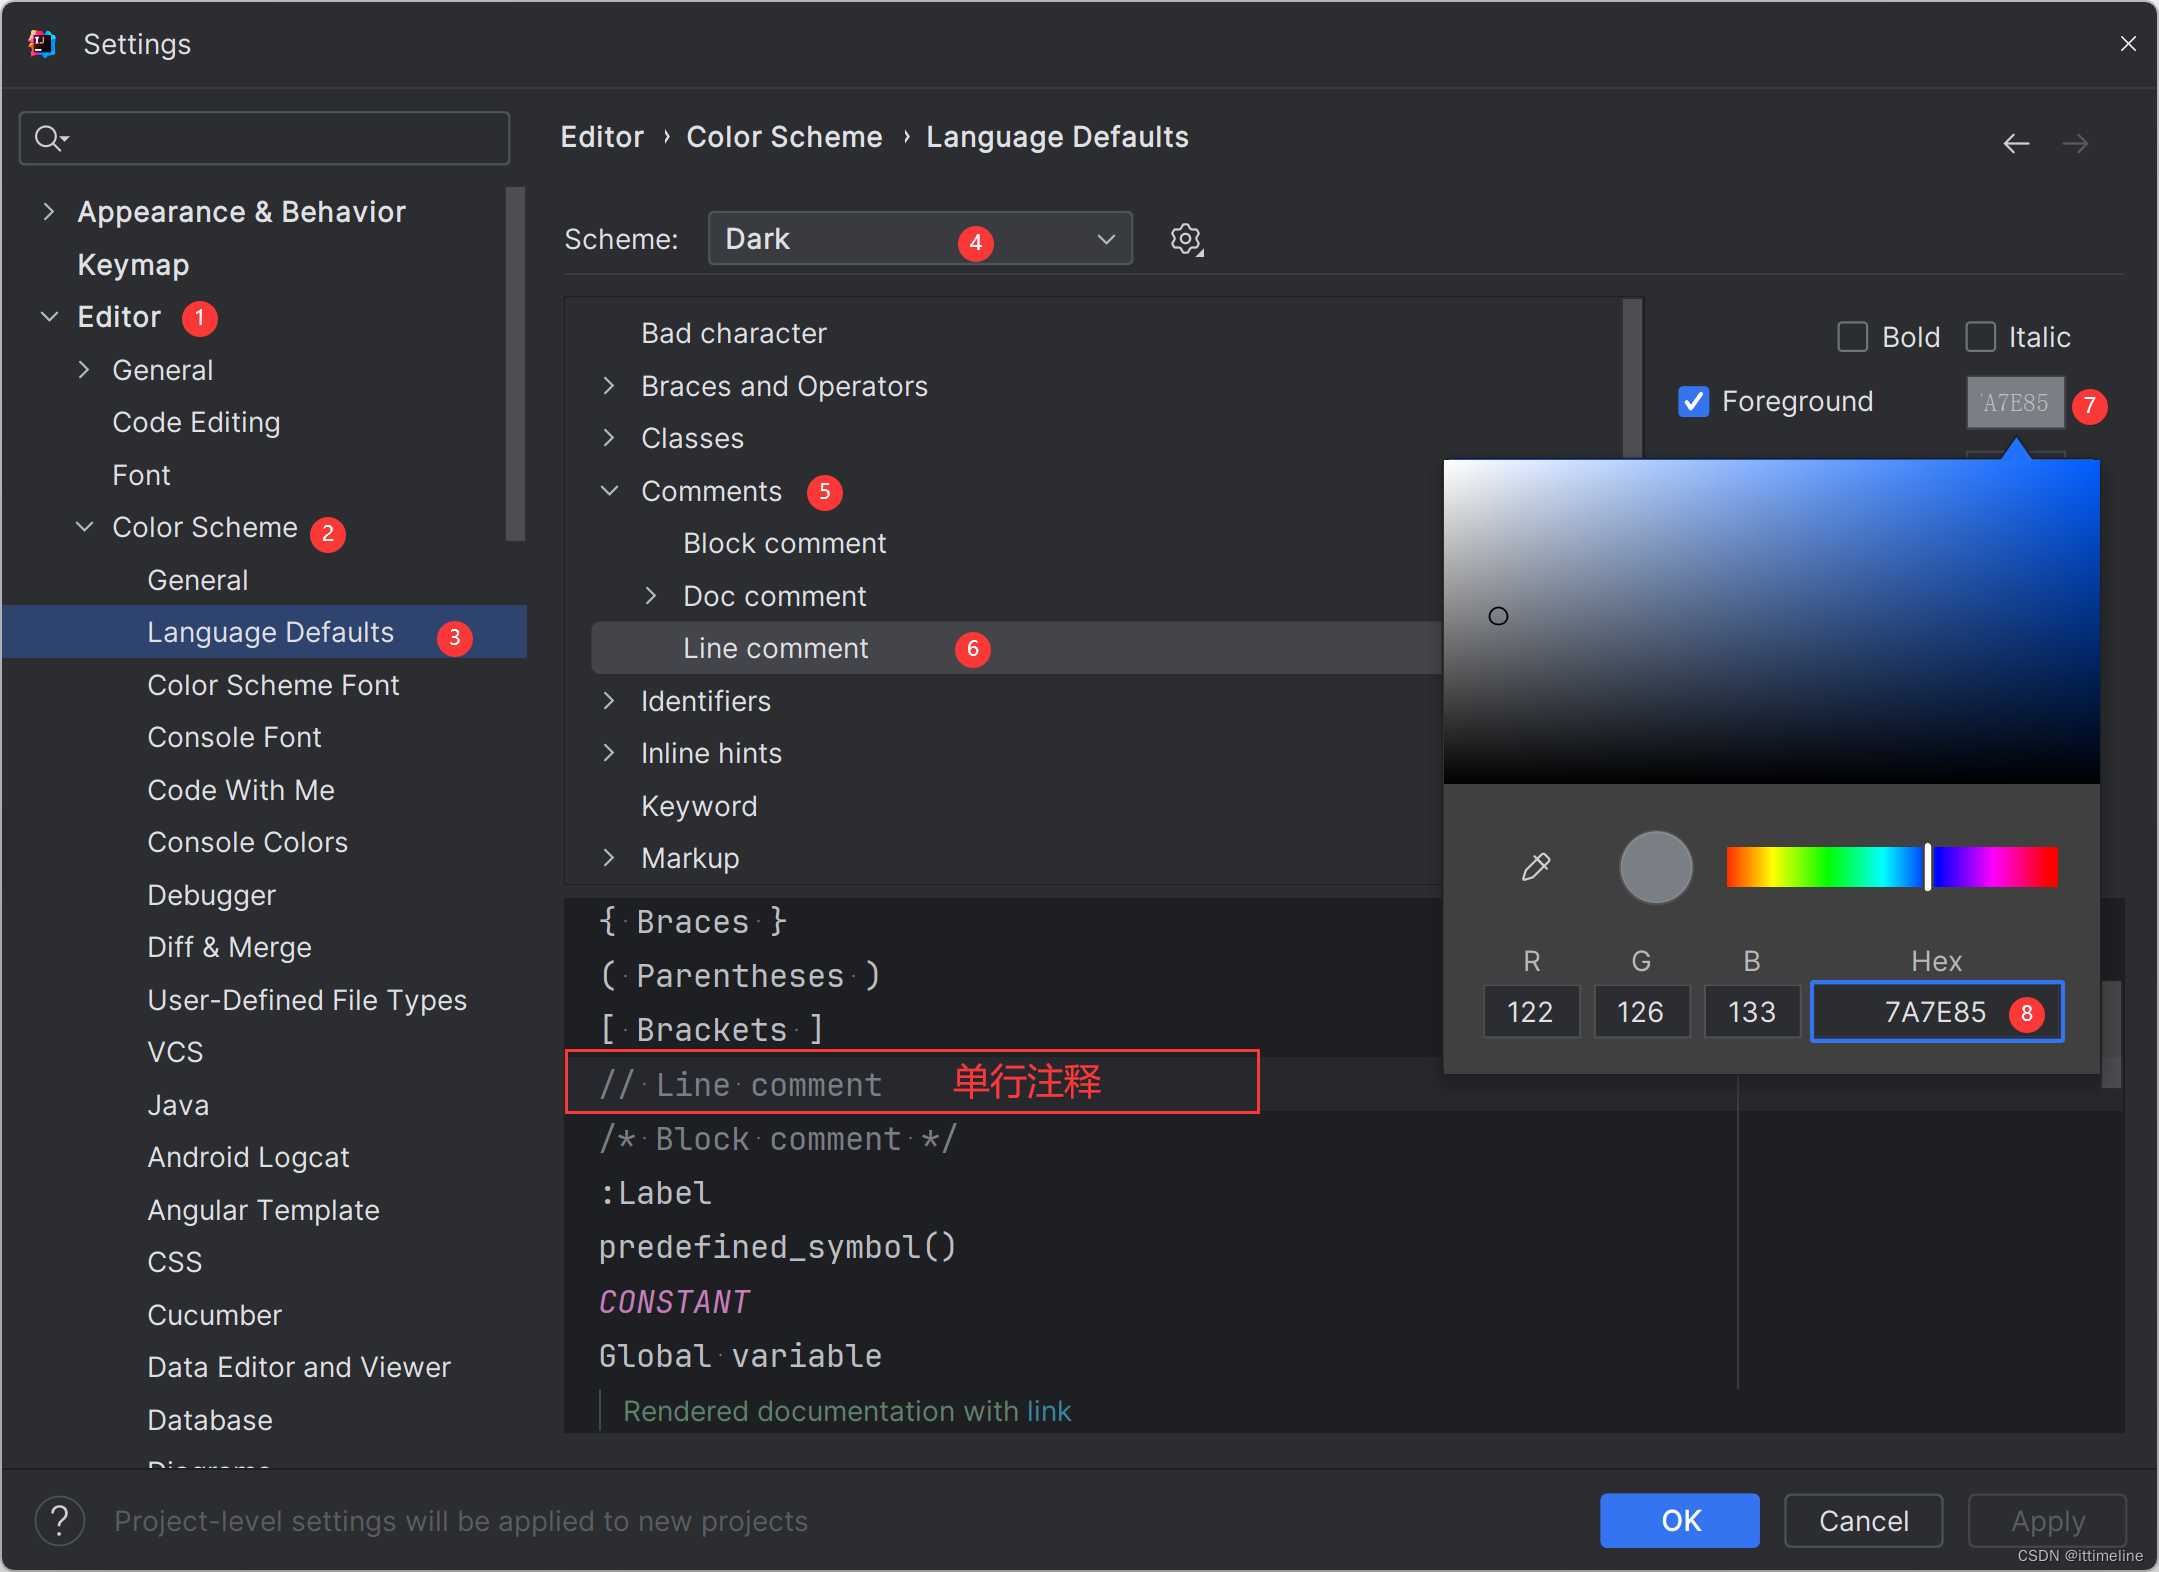The height and width of the screenshot is (1572, 2159).
Task: Click the hue slider bar
Action: [1892, 867]
